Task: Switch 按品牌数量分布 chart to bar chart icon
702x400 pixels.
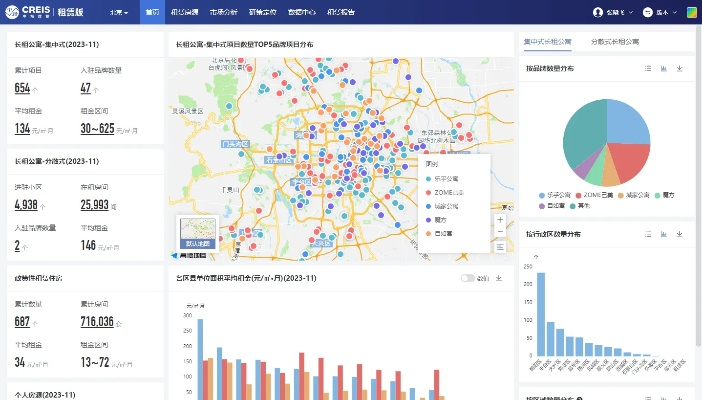Action: point(663,68)
